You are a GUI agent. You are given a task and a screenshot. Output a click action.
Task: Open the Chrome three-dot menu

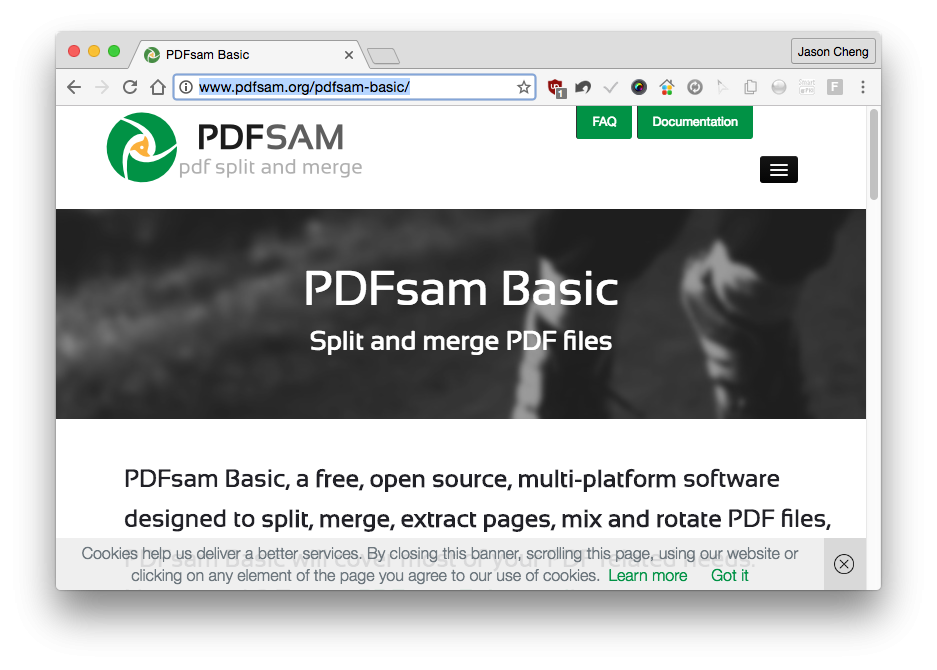click(862, 87)
